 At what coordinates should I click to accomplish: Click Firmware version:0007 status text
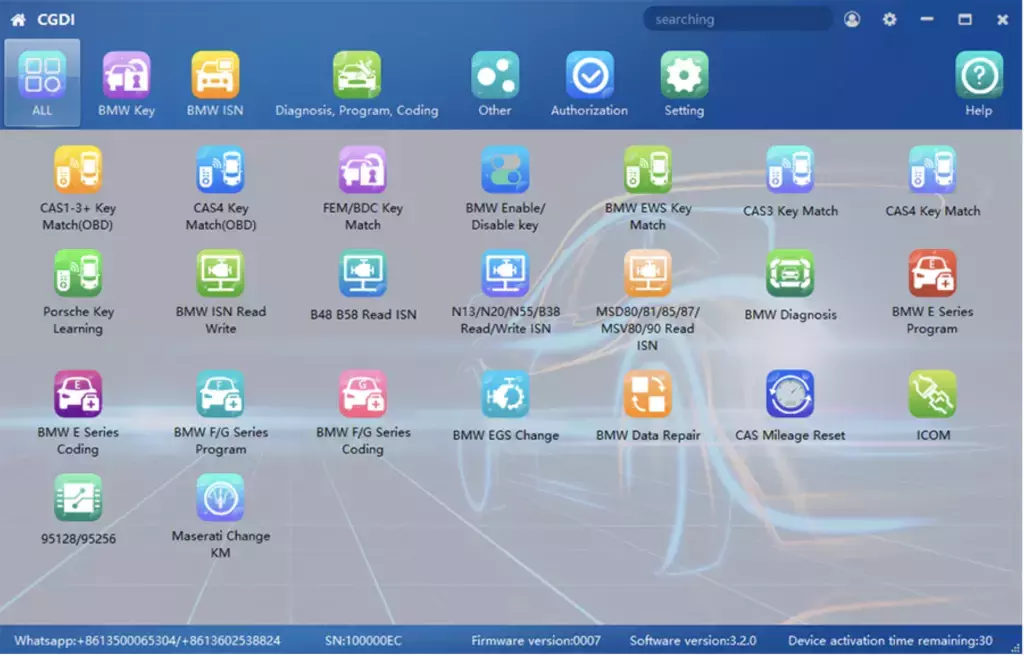coord(536,641)
